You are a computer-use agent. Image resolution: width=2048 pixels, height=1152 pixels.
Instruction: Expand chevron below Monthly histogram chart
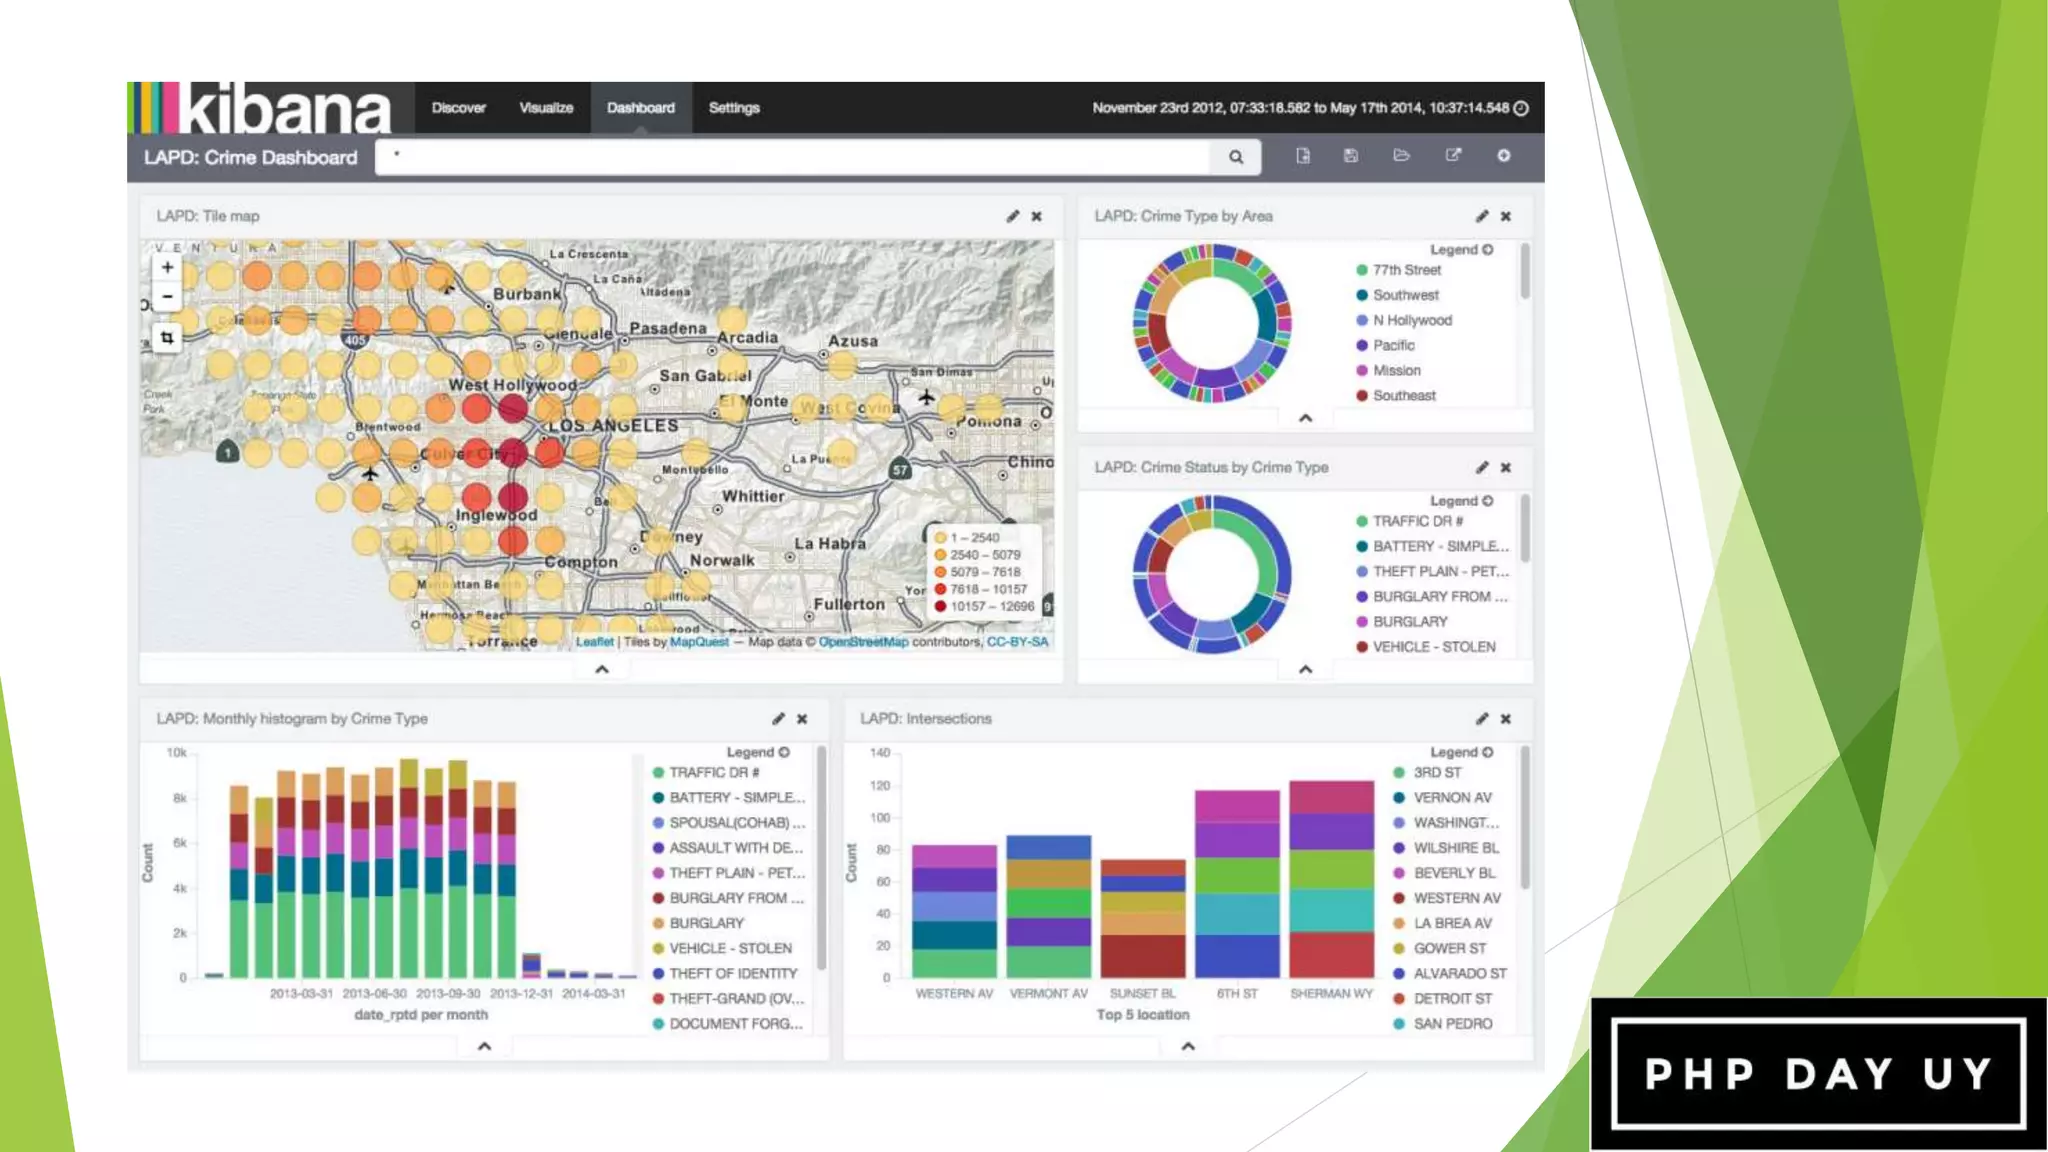484,1046
